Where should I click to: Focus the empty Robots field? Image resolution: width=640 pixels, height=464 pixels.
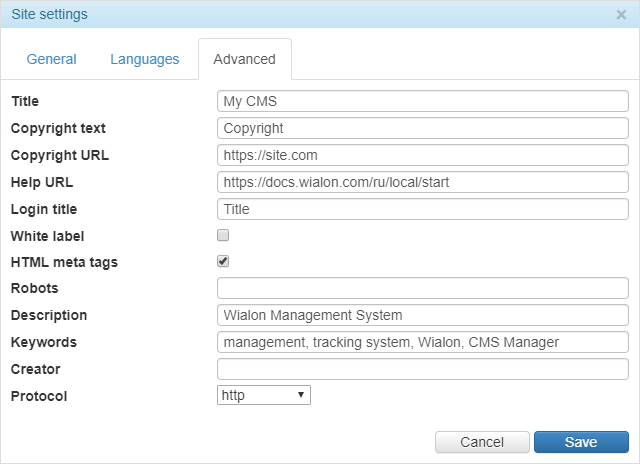click(x=422, y=288)
